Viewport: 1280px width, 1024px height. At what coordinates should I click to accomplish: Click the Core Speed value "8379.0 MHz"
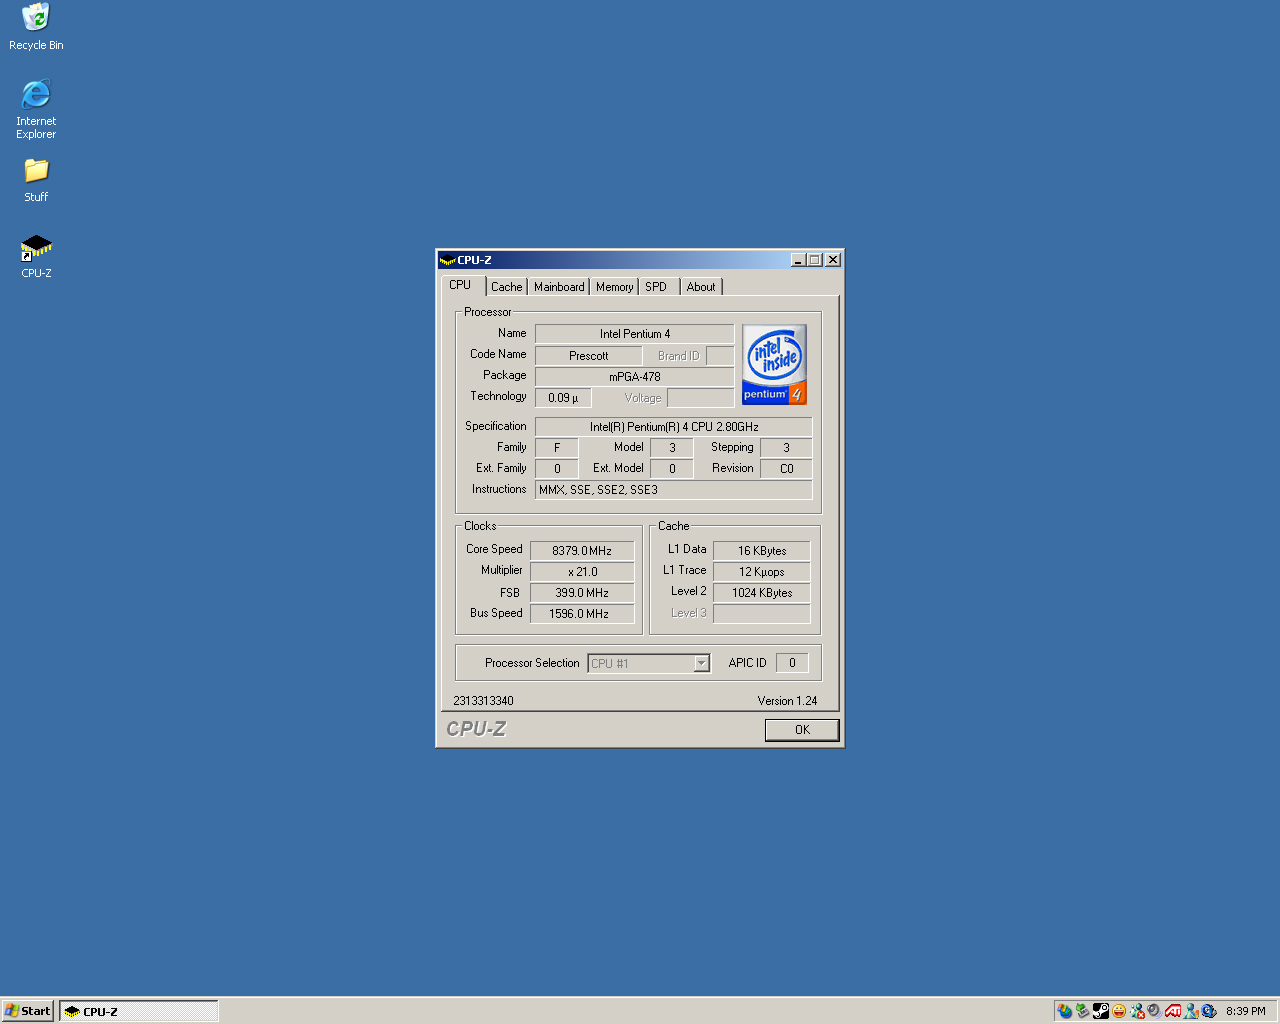tap(582, 551)
